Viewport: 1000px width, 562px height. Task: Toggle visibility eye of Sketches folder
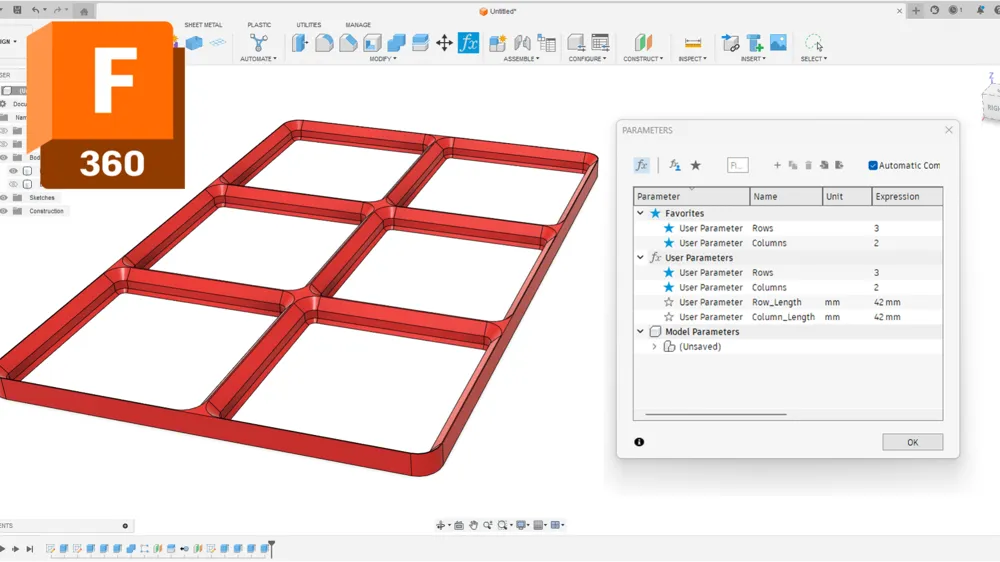(x=4, y=198)
